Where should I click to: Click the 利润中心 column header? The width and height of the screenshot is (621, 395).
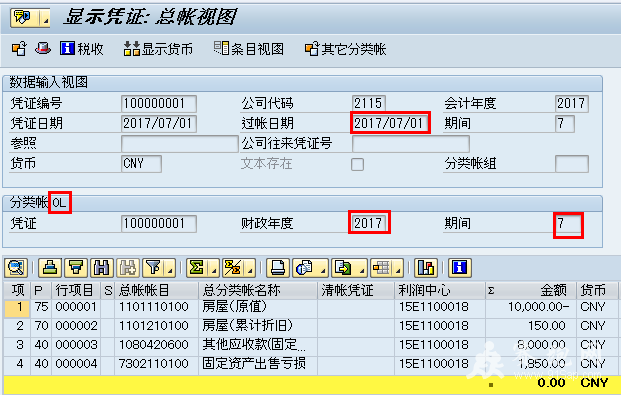coord(440,290)
